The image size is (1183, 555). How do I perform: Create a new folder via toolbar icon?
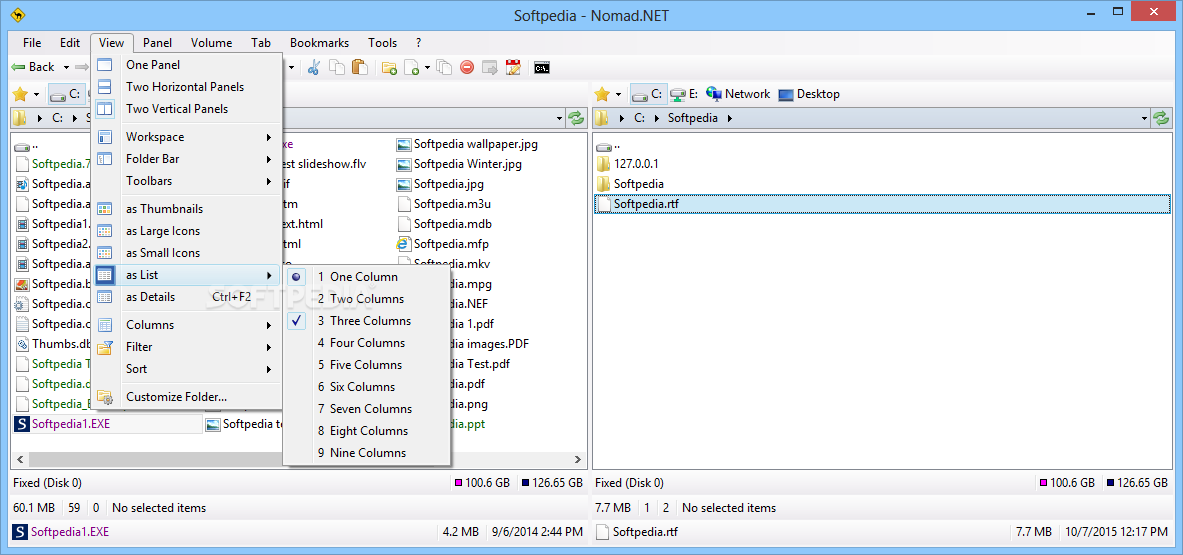tap(389, 67)
